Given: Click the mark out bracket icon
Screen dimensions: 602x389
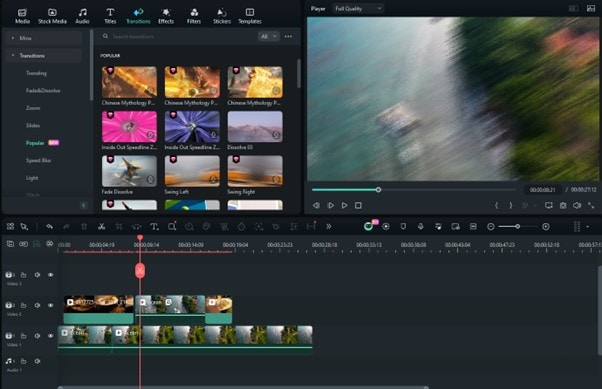Looking at the screenshot, I should pos(511,205).
